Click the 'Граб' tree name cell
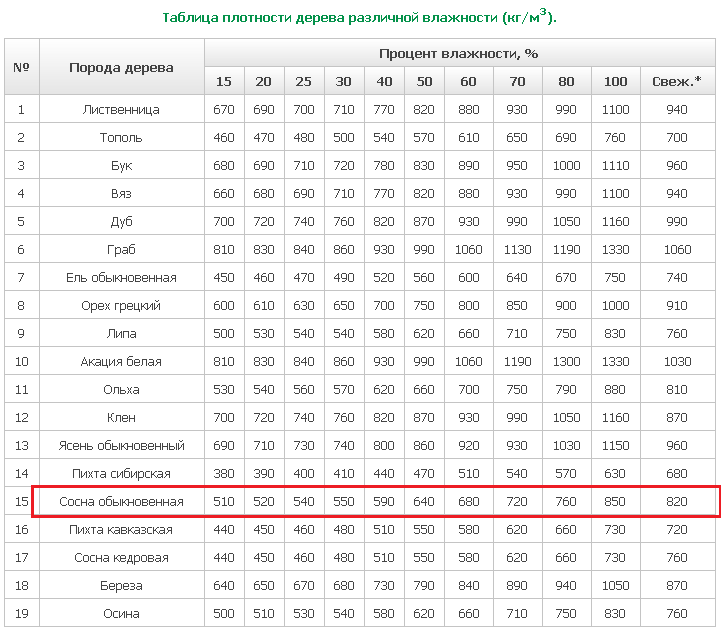721x631 pixels. click(x=122, y=249)
